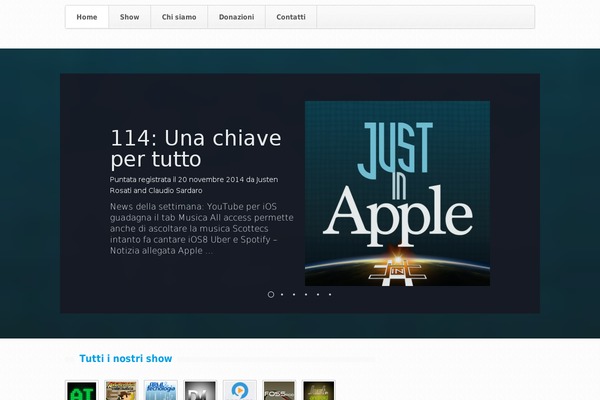Click 'Puntata registrata il 20 novembre 2014' text
Screen dimensions: 600x400
(177, 180)
